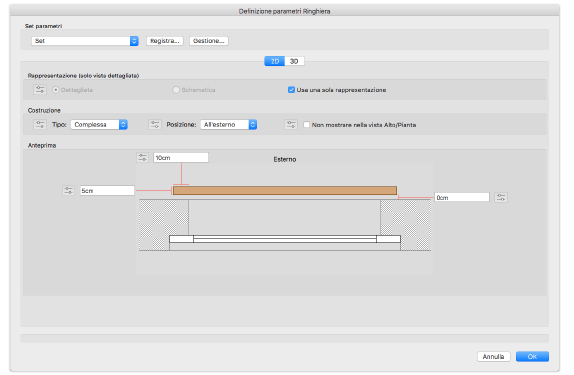The image size is (574, 375).
Task: Click the 5cm input field
Action: click(107, 190)
